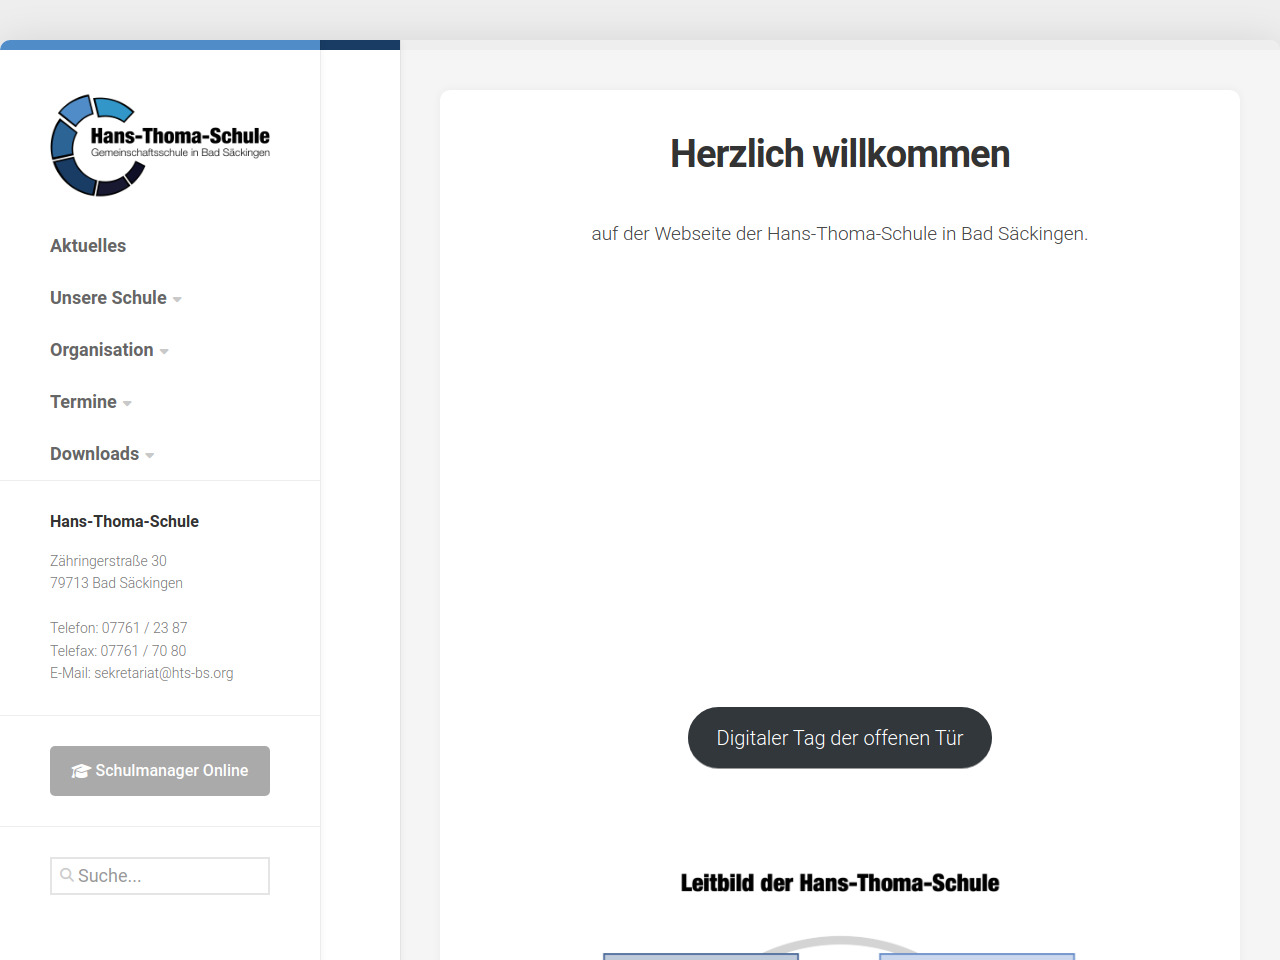
Task: Click the Telefon number 07761 / 23 87
Action: [x=144, y=628]
